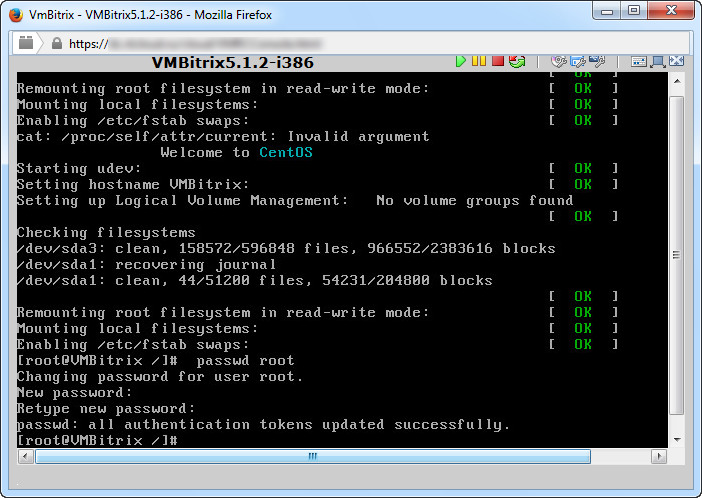Screen dimensions: 702x498
Task: Click 'Checking filesystems' line
Action: 106,232
